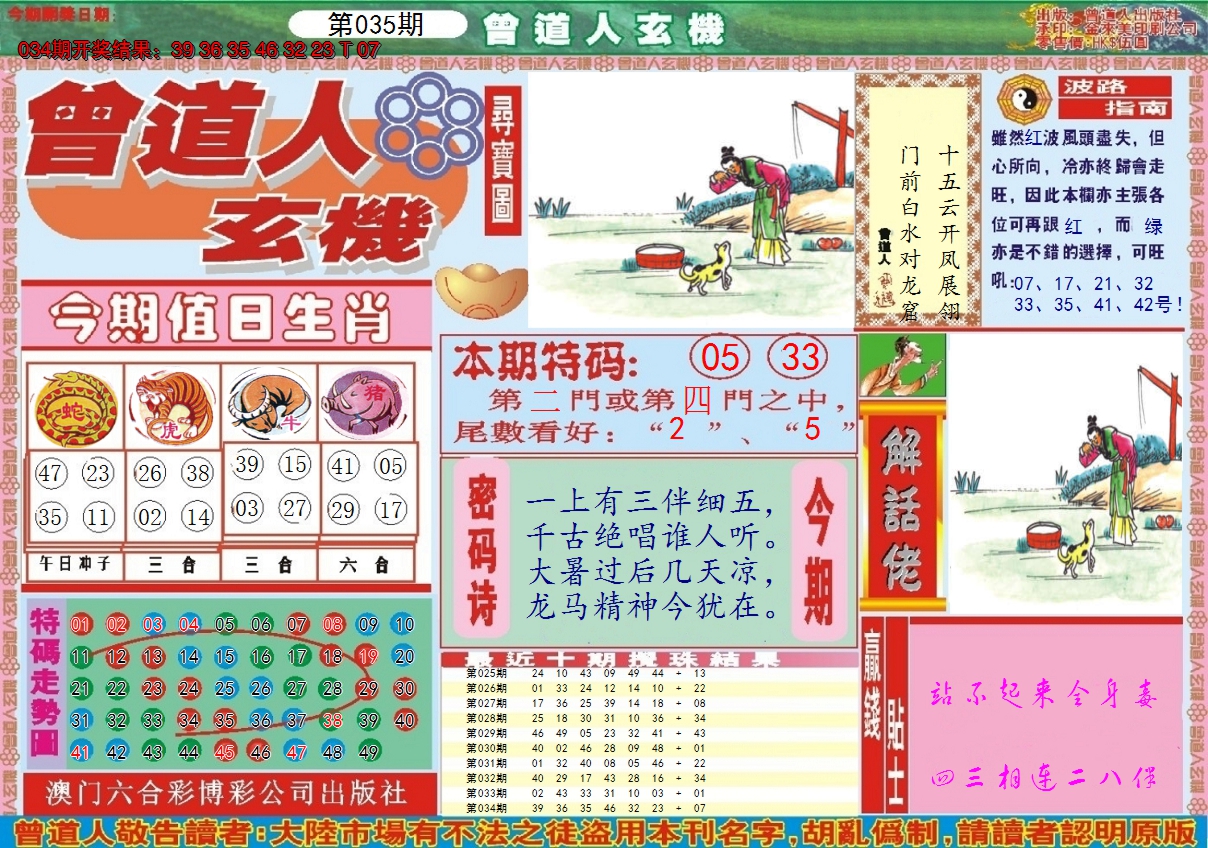Viewport: 1208px width, 848px height.
Task: Click the bottom 曾道人敬告讀者 notice banner
Action: [604, 832]
